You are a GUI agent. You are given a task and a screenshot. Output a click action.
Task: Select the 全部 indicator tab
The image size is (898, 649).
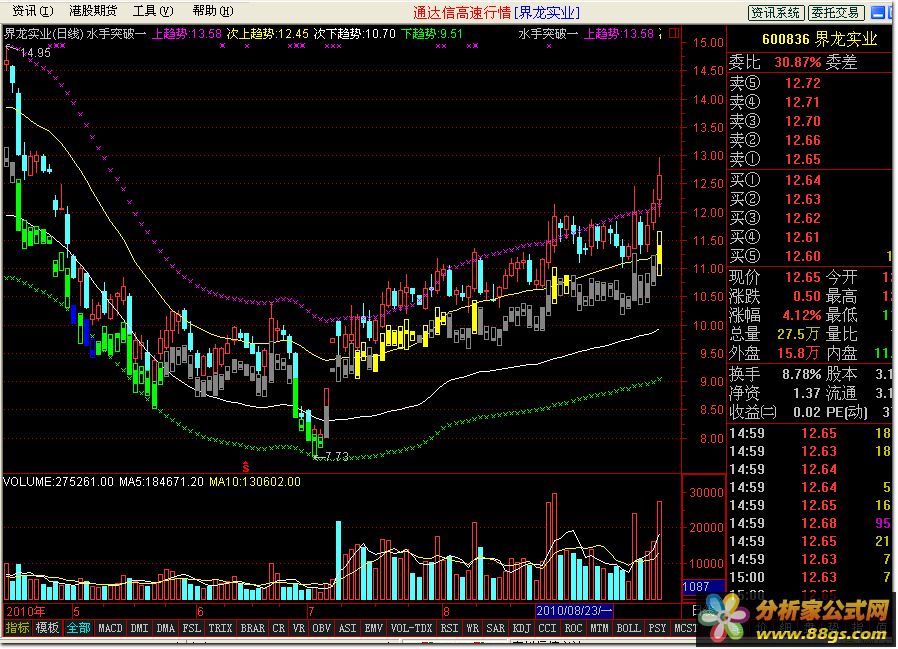[78, 628]
